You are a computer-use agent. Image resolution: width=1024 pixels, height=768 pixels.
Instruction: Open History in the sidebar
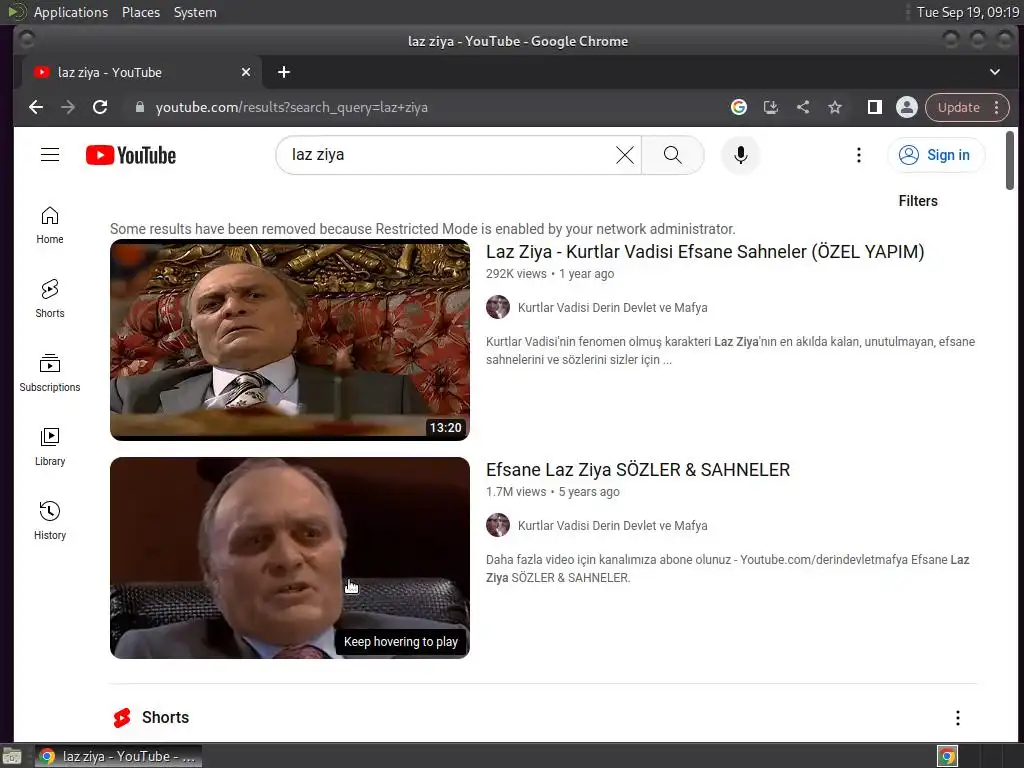[x=50, y=520]
